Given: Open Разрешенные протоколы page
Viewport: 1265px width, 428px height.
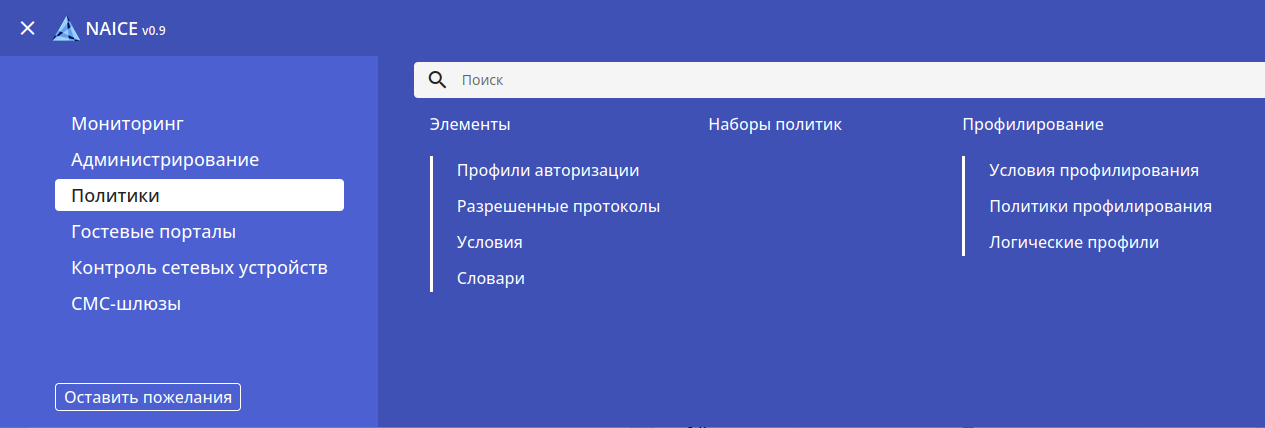Looking at the screenshot, I should point(558,207).
